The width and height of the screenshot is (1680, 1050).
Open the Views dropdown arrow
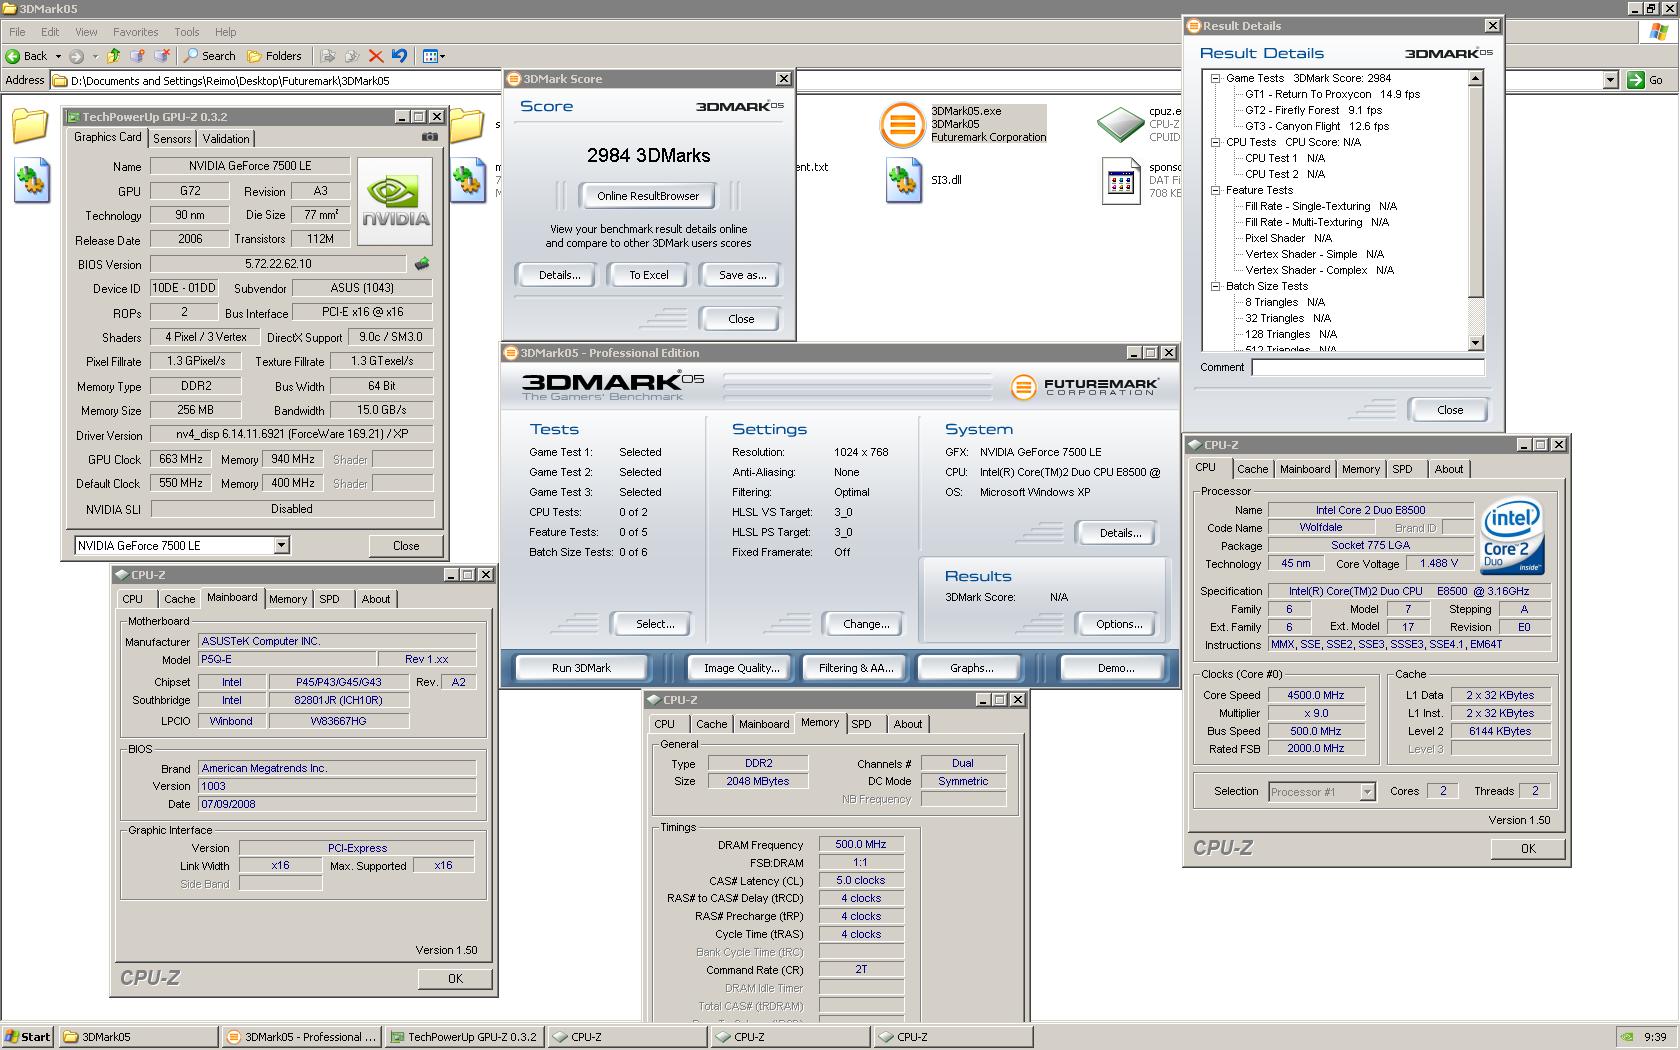point(442,56)
